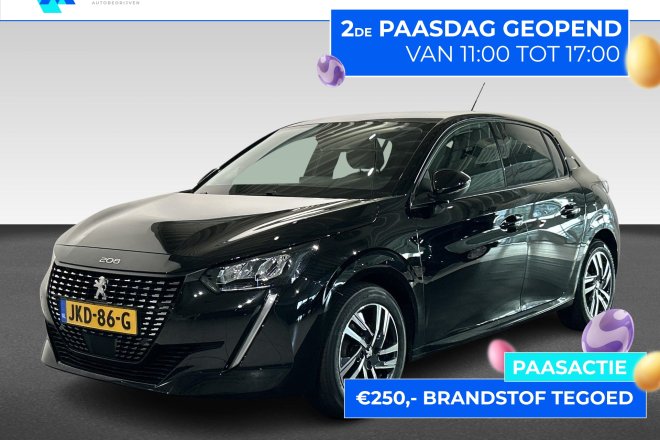Screen dimensions: 660x440
Task: Click the driver side mirror
Action: [451, 182]
